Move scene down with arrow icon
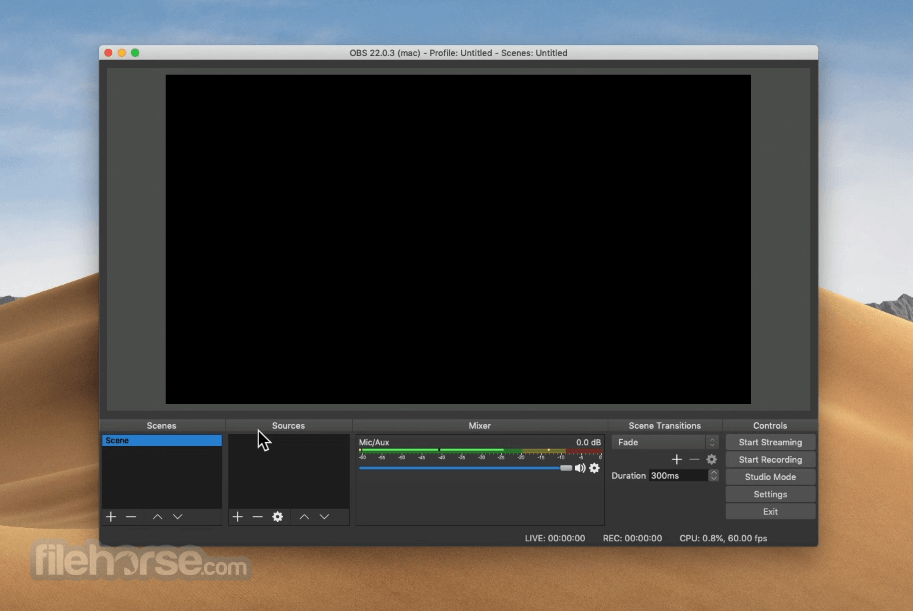This screenshot has width=913, height=611. click(x=178, y=517)
